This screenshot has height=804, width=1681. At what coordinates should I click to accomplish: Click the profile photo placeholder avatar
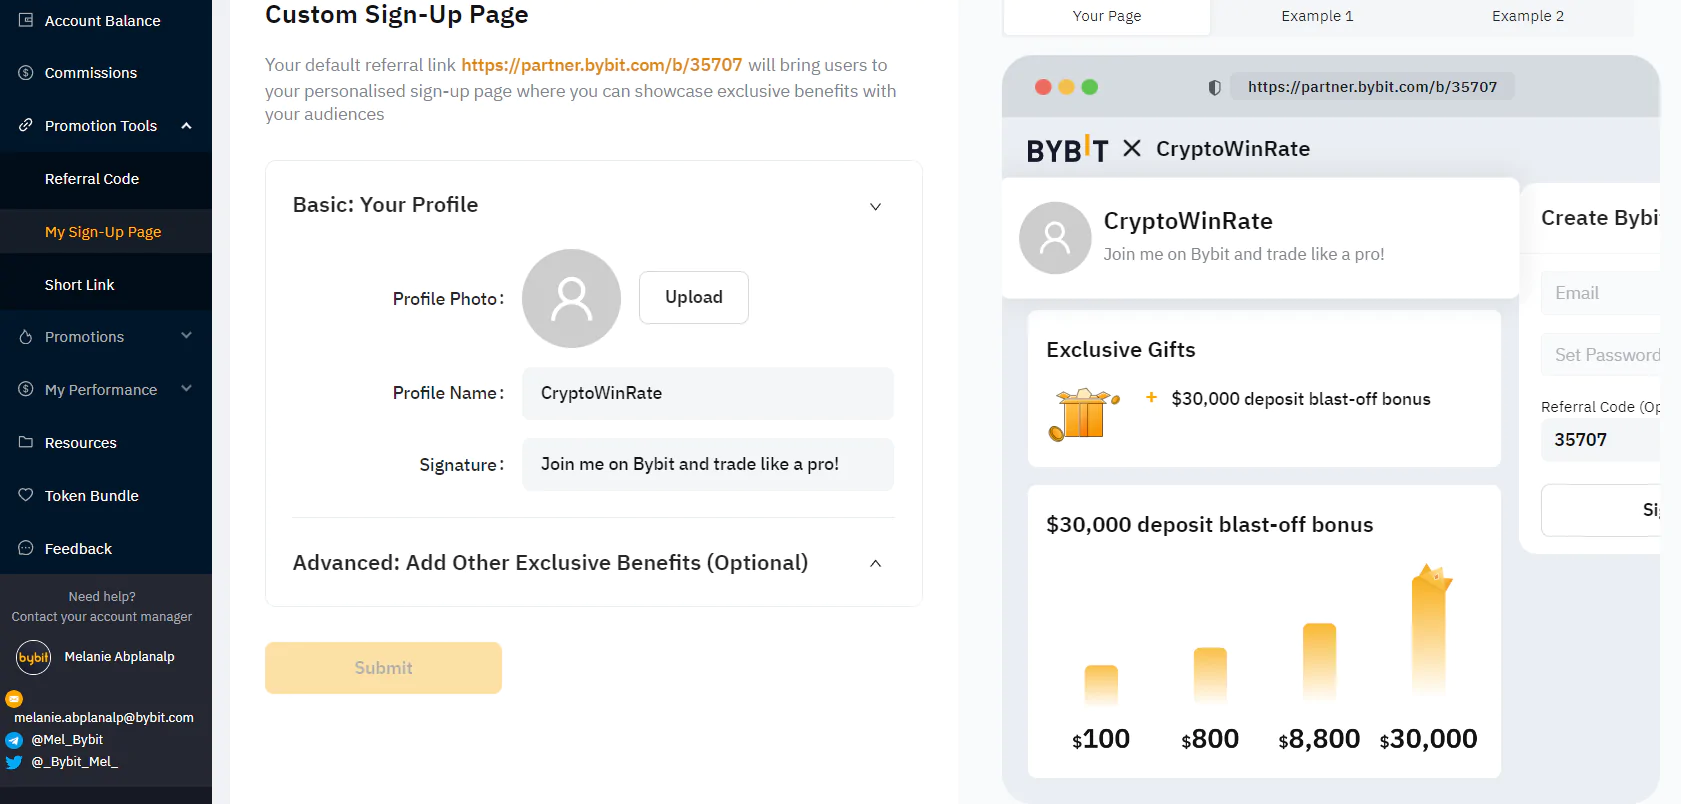coord(572,298)
